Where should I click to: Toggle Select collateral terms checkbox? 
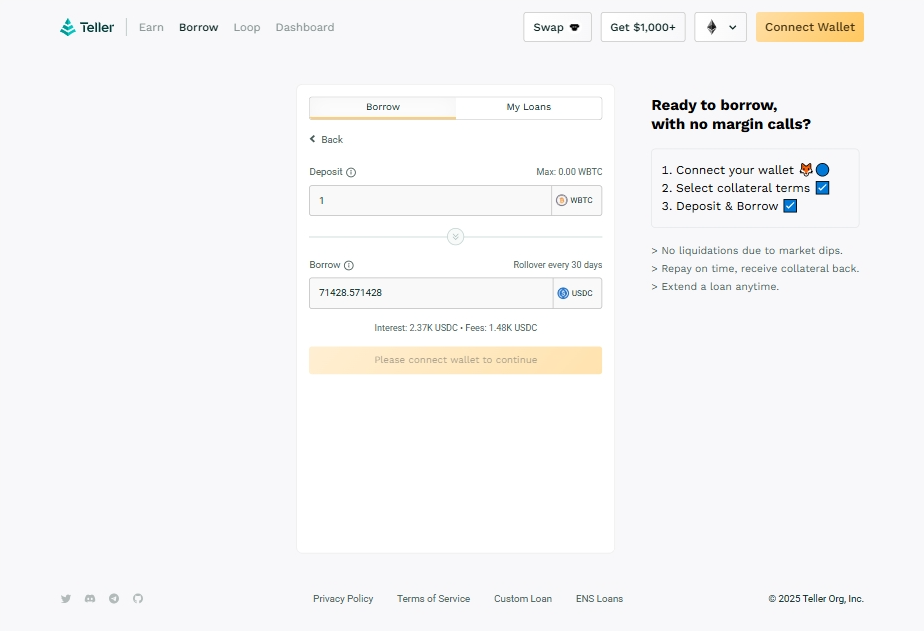tap(823, 188)
